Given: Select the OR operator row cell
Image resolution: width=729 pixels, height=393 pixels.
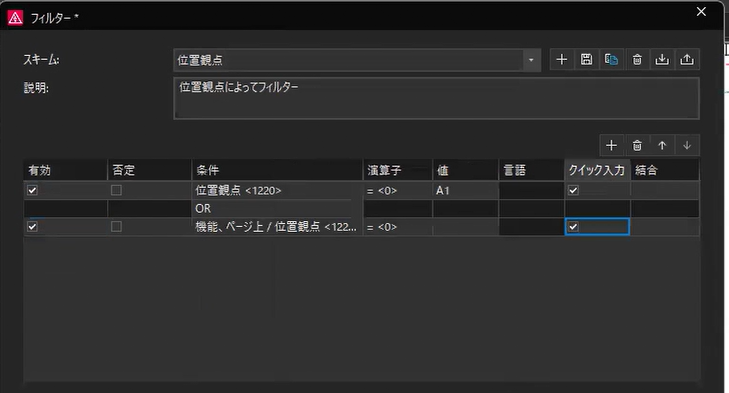Looking at the screenshot, I should pos(277,208).
